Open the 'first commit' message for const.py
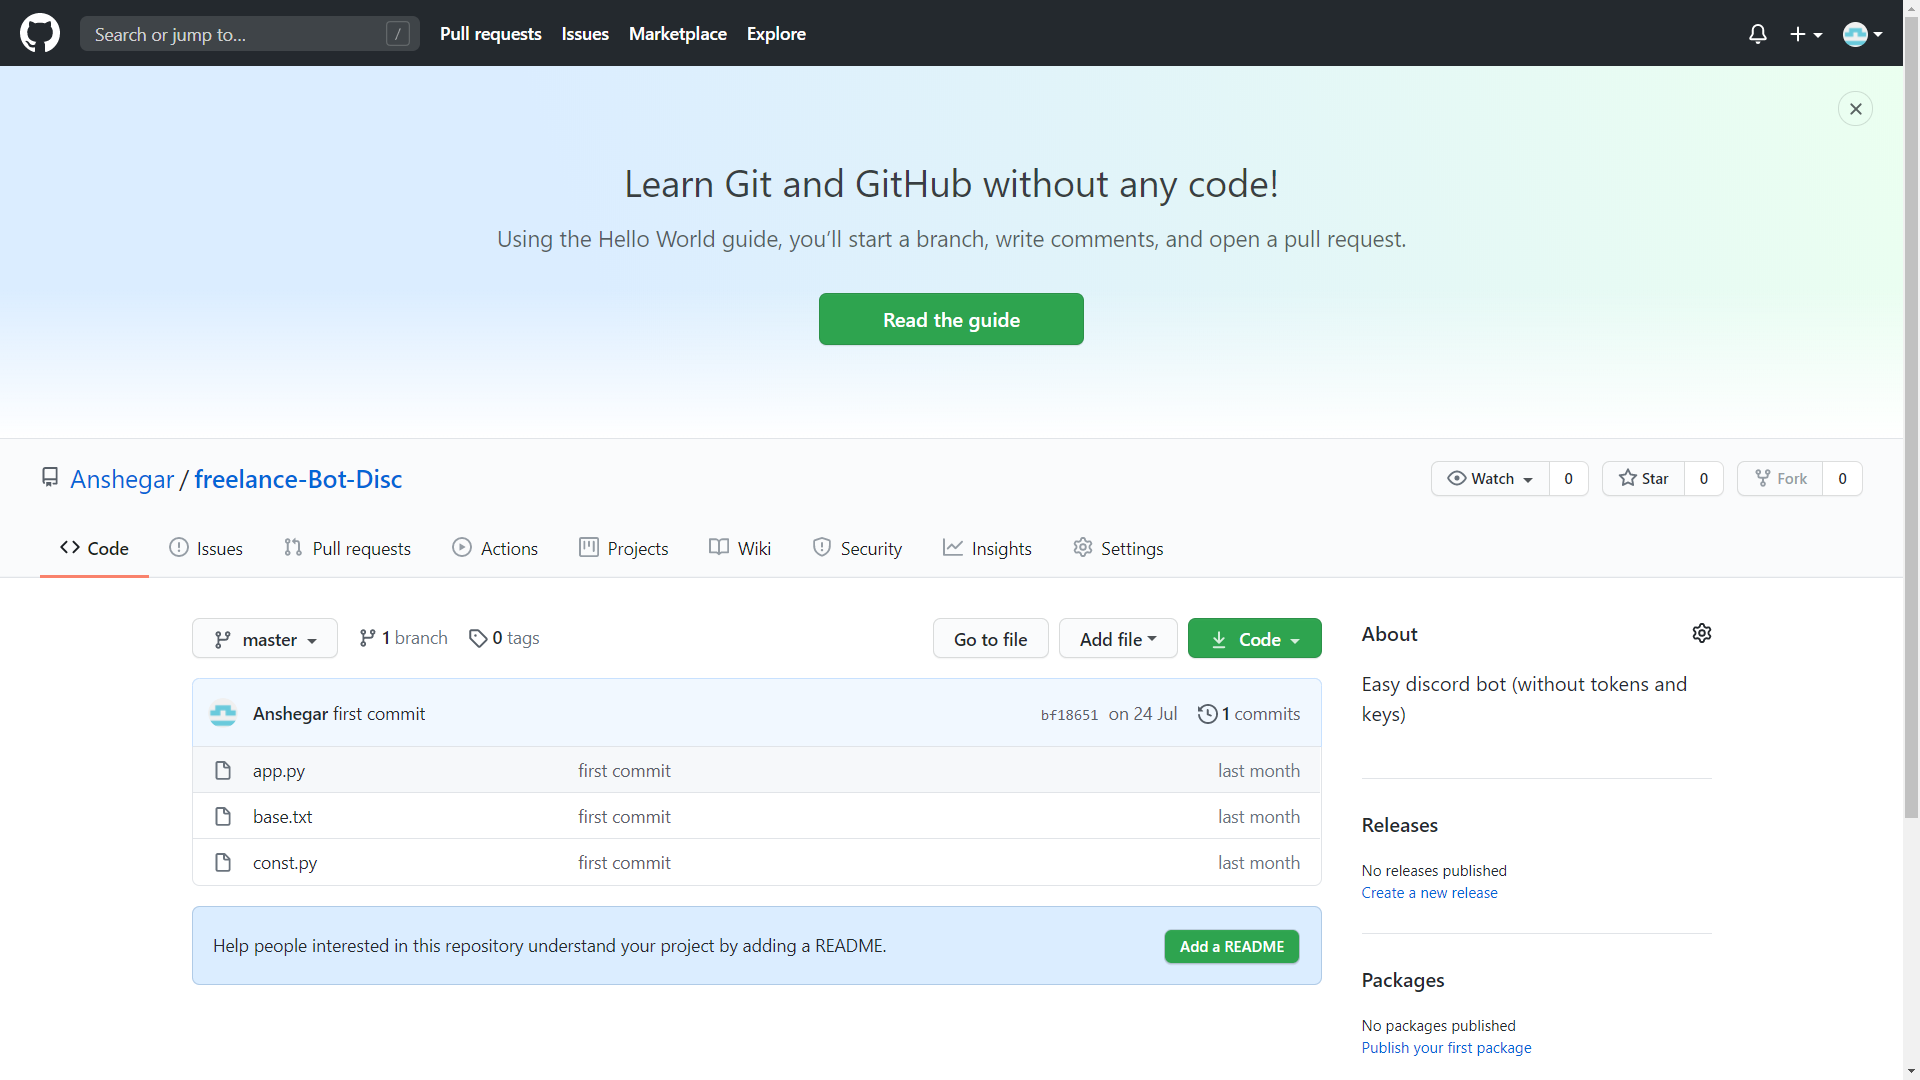 tap(624, 863)
